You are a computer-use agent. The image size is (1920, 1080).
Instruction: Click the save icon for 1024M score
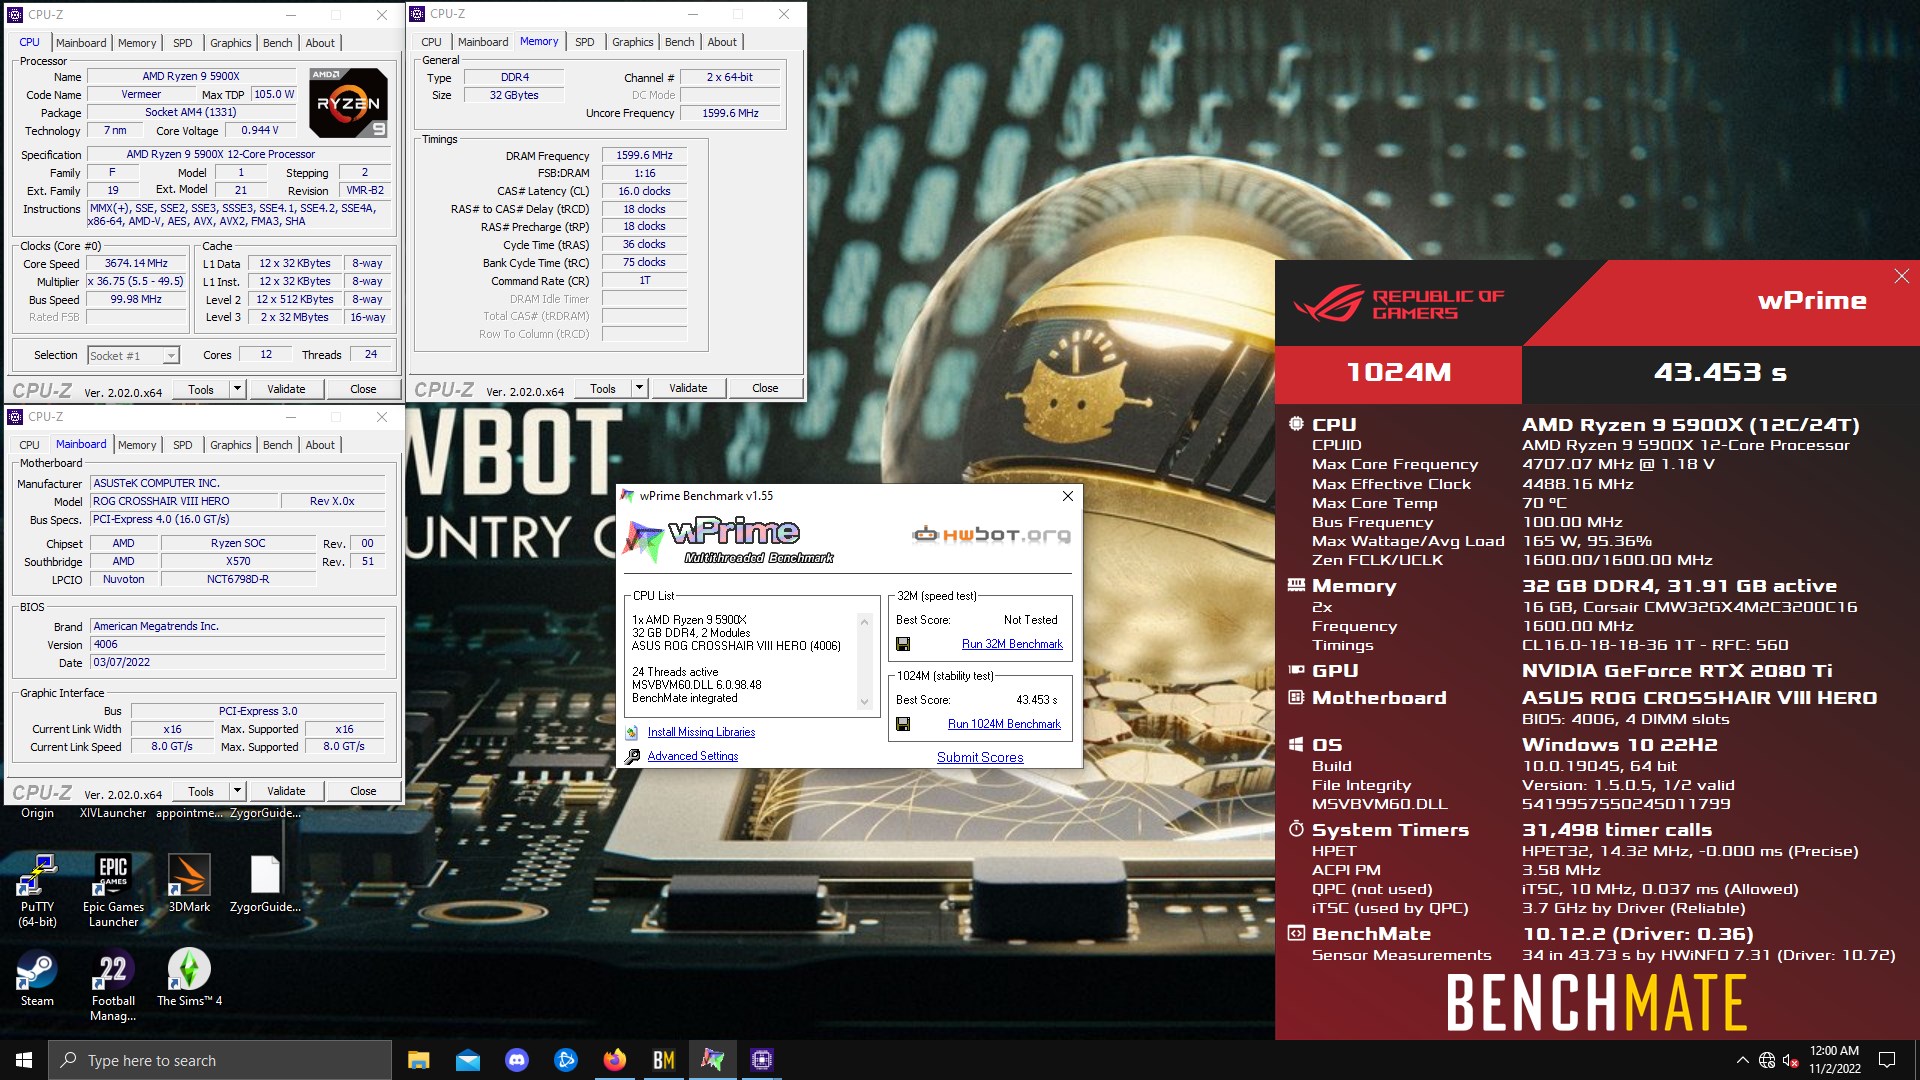click(903, 725)
